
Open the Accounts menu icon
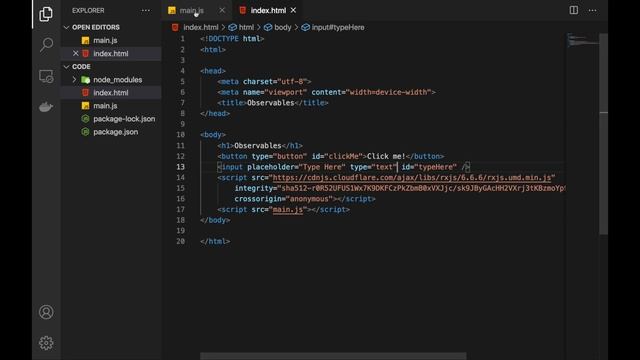point(46,312)
